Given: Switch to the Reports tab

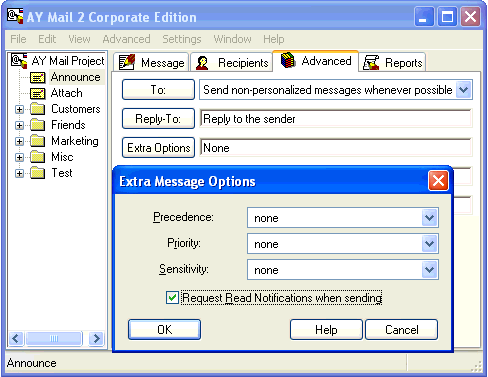Looking at the screenshot, I should coord(392,62).
